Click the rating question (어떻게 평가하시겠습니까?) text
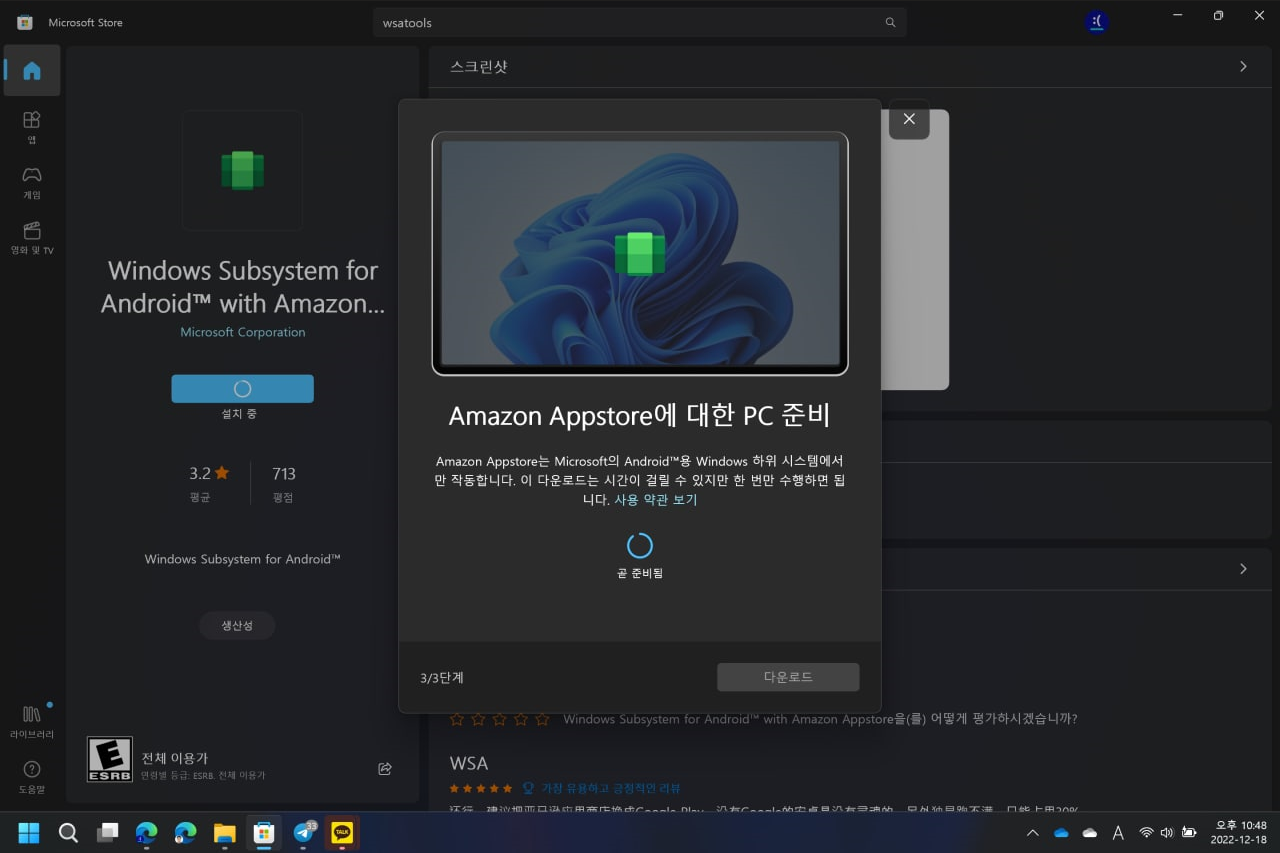This screenshot has height=853, width=1280. tap(820, 719)
